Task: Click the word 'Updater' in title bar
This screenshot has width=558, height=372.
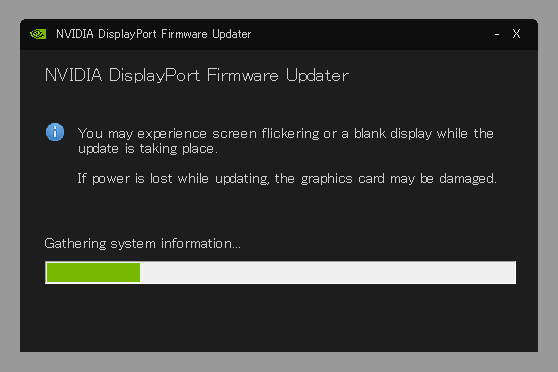Action: (x=232, y=34)
